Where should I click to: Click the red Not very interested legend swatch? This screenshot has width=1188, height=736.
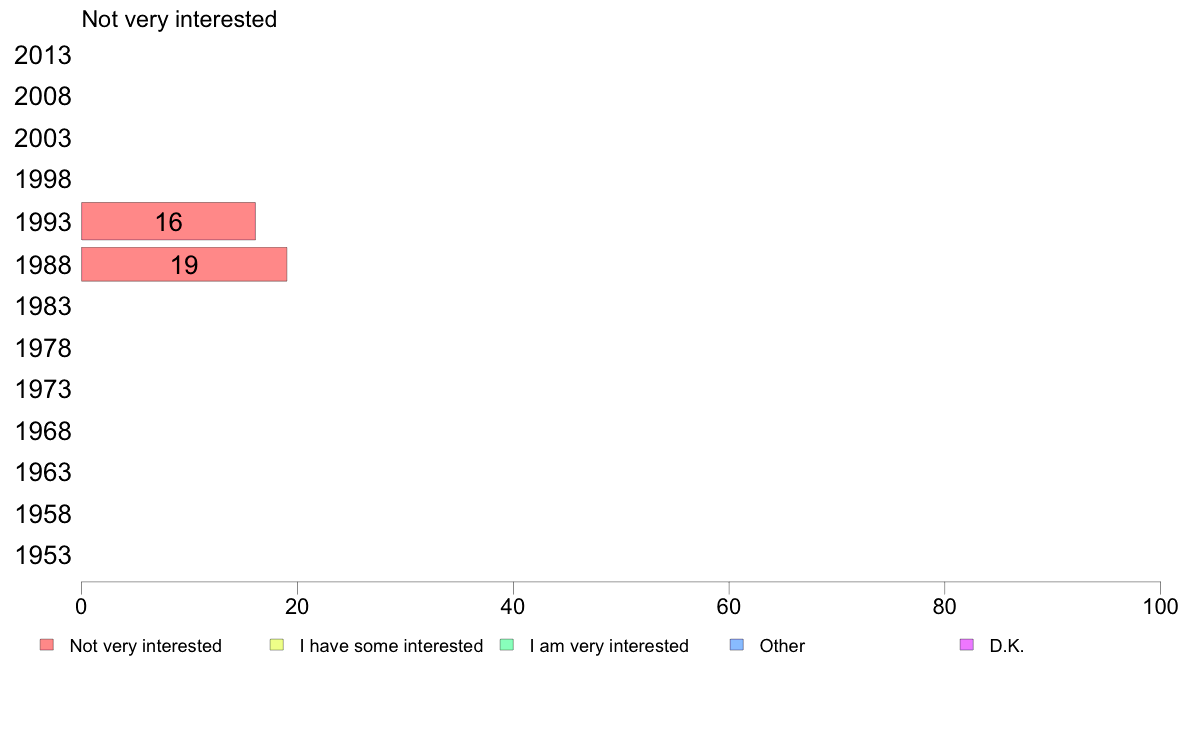point(47,645)
